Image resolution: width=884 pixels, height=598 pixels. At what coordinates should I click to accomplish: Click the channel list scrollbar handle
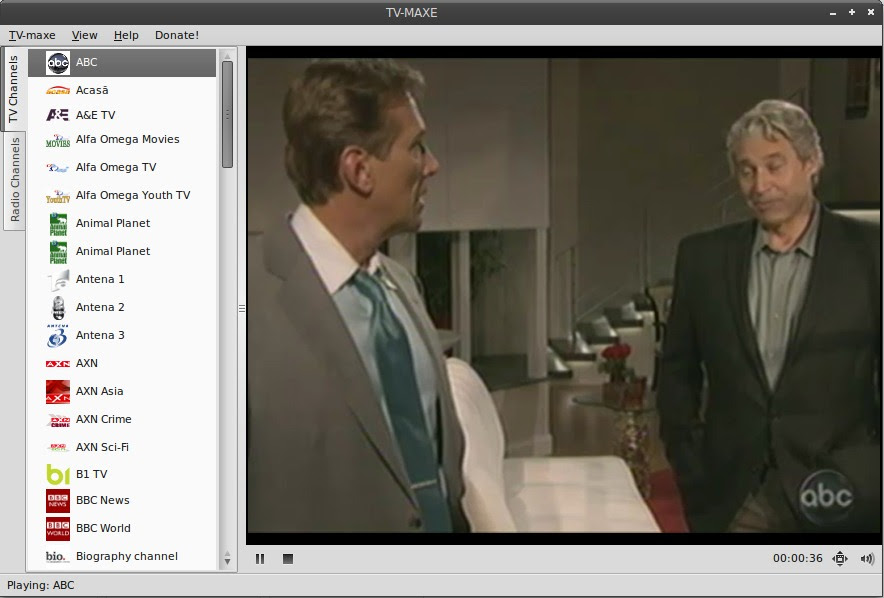point(227,114)
